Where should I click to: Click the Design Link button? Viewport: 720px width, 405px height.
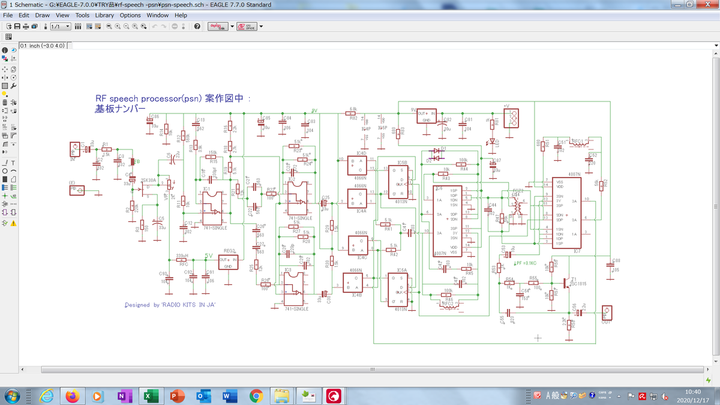click(x=217, y=27)
